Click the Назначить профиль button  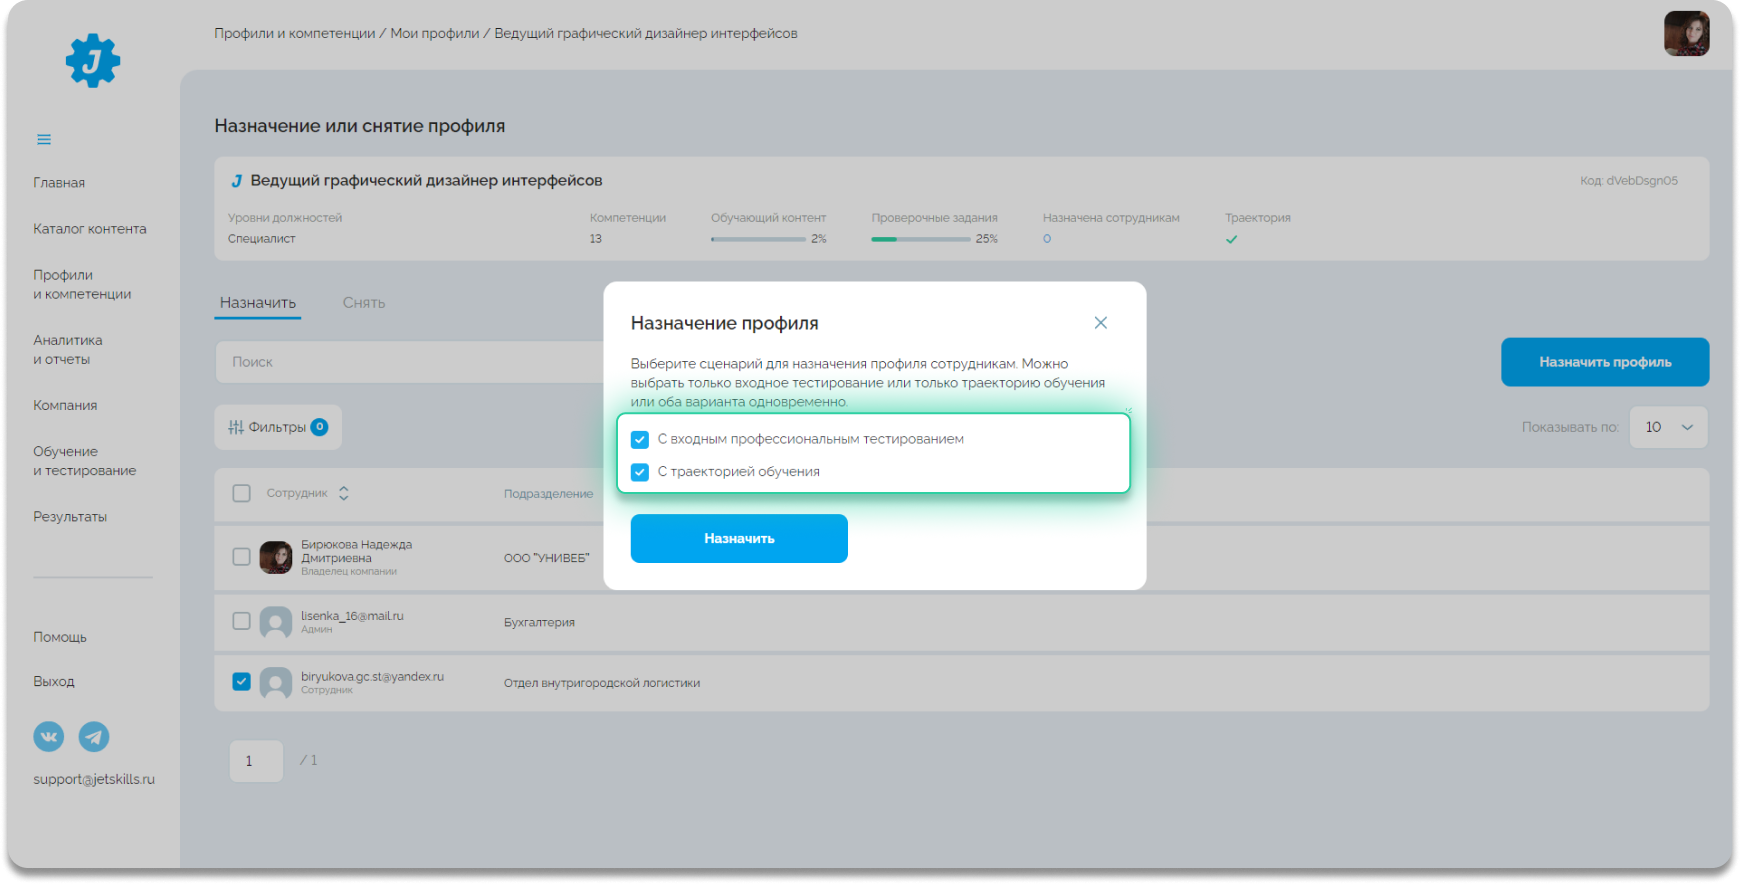point(1604,362)
